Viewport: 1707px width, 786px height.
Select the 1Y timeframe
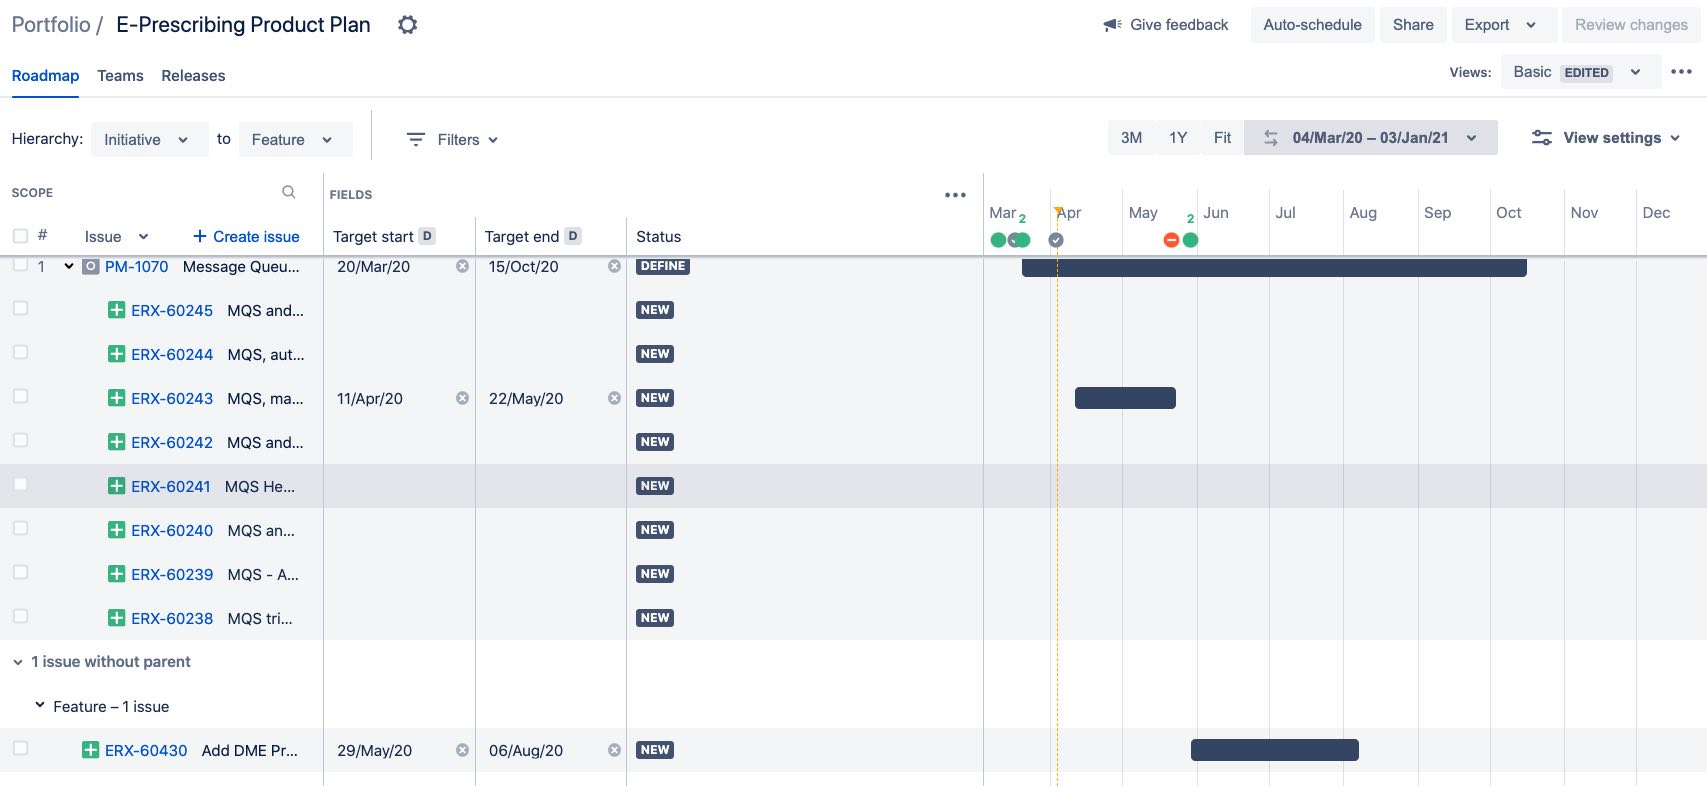1178,138
